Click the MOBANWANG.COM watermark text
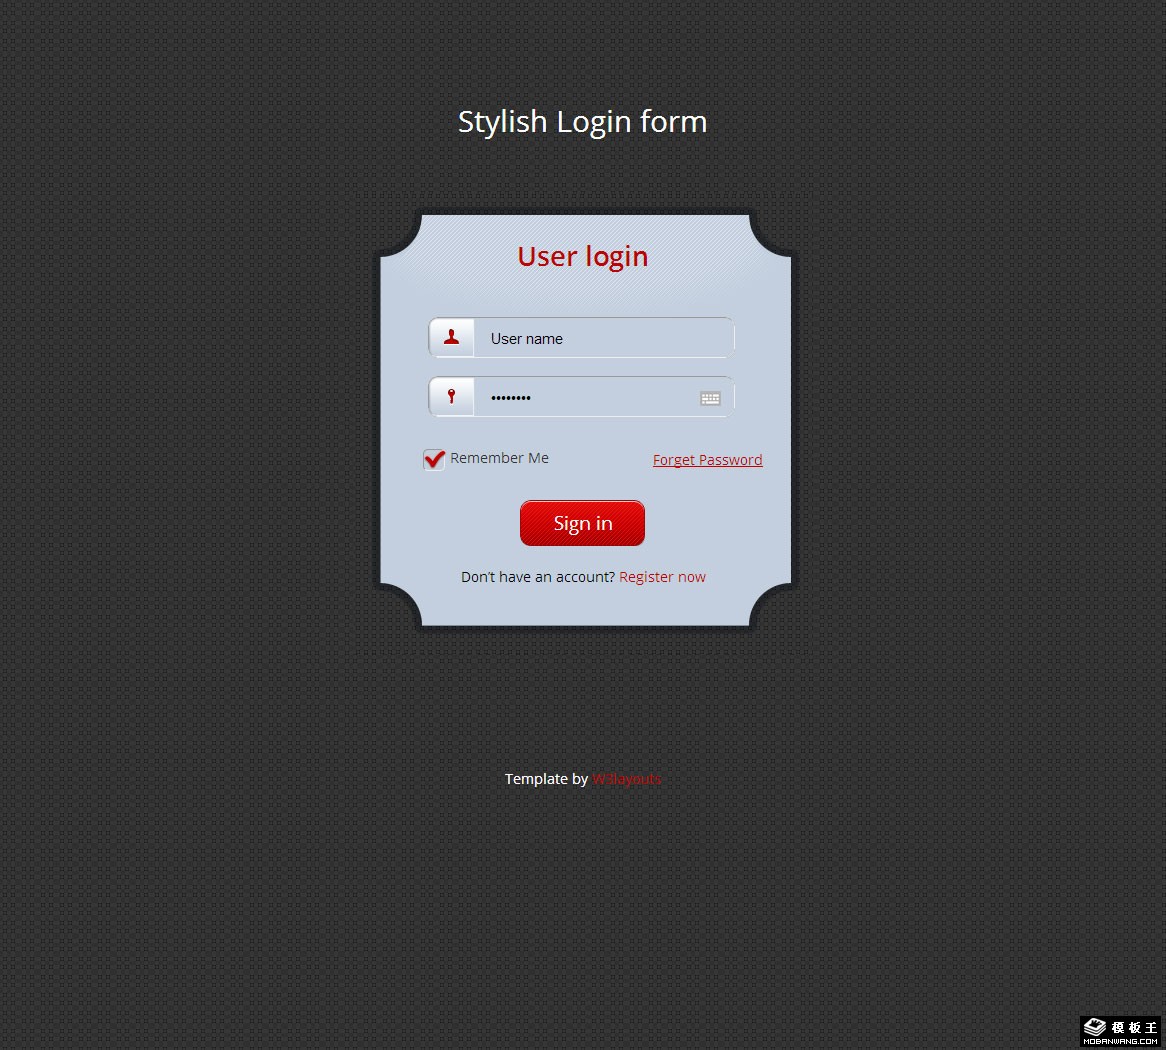 (1120, 1041)
